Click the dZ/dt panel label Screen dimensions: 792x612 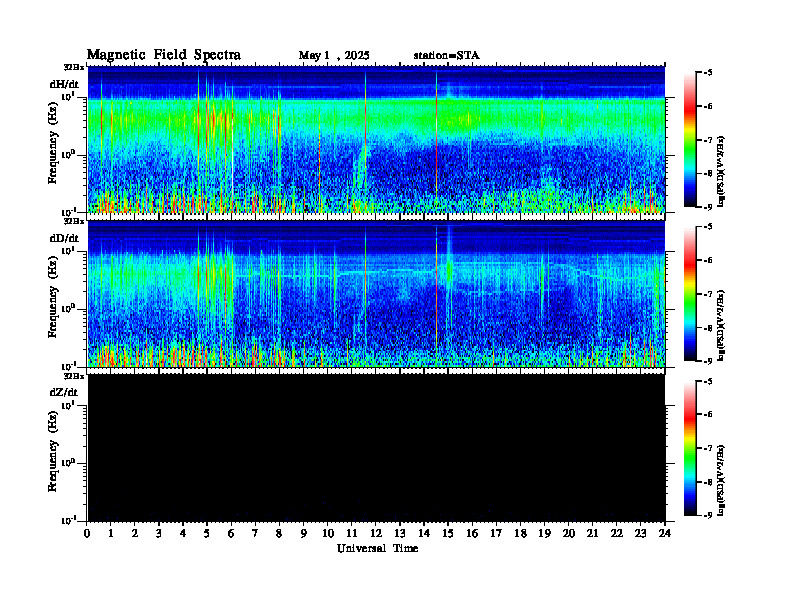click(x=64, y=392)
